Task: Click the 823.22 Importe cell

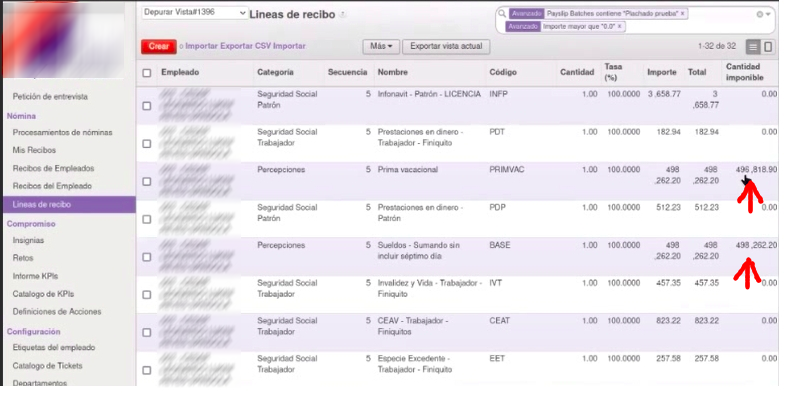Action: pyautogui.click(x=668, y=321)
